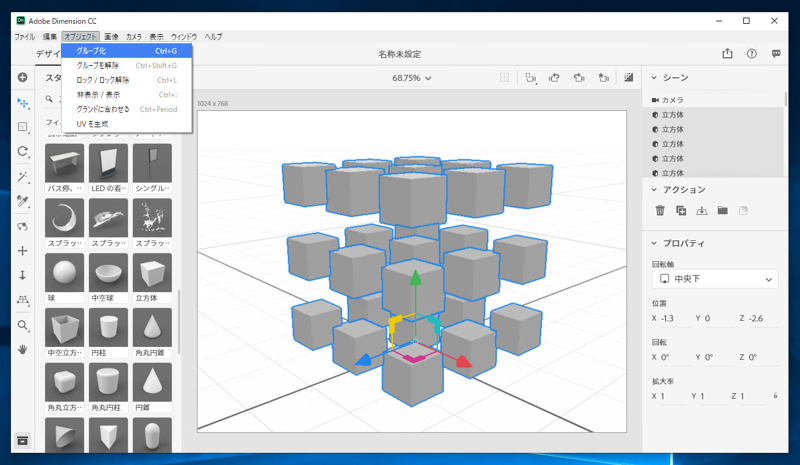This screenshot has height=465, width=800.
Task: Activate the Horizon tool
Action: pos(22,300)
